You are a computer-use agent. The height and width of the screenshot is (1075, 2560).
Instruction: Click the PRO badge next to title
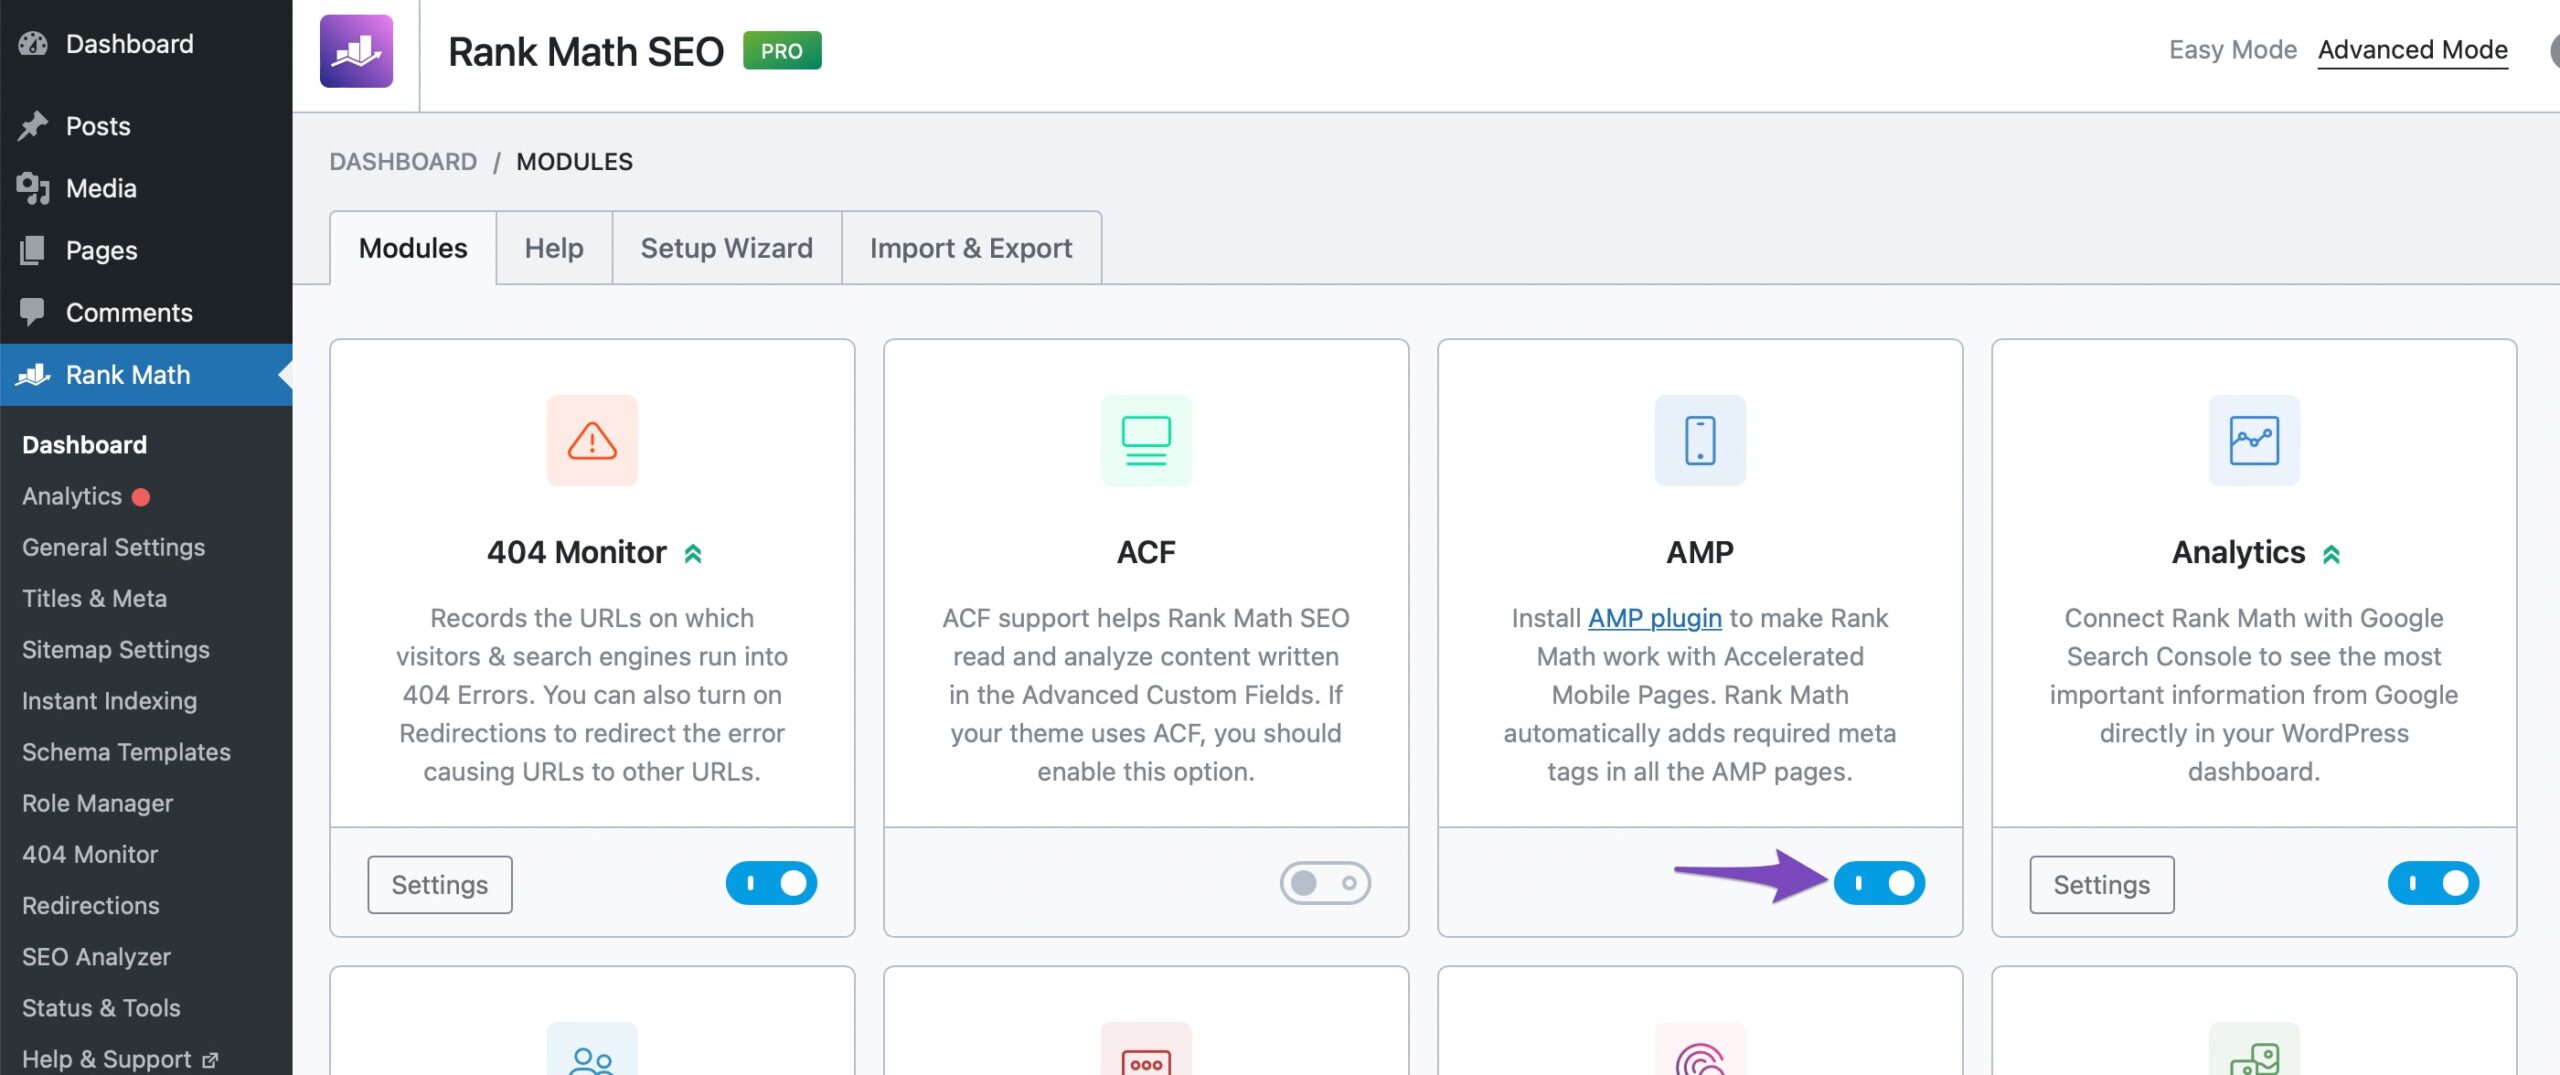click(x=782, y=51)
